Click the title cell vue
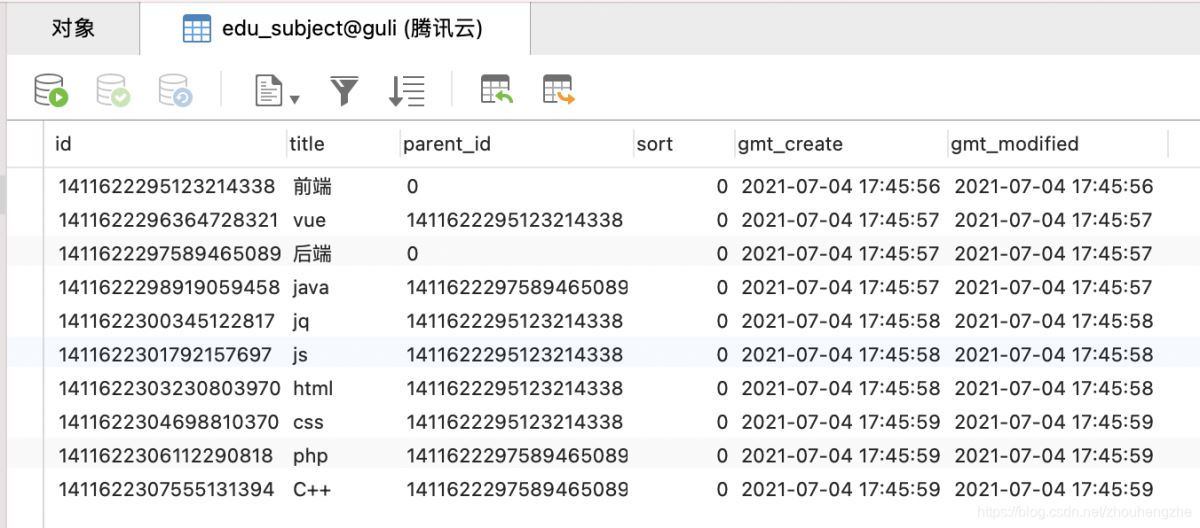The image size is (1200, 528). tap(310, 220)
